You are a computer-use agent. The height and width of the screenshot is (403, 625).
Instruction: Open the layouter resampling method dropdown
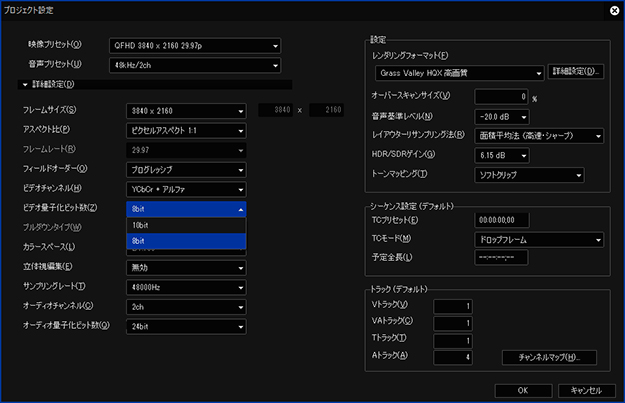point(539,136)
